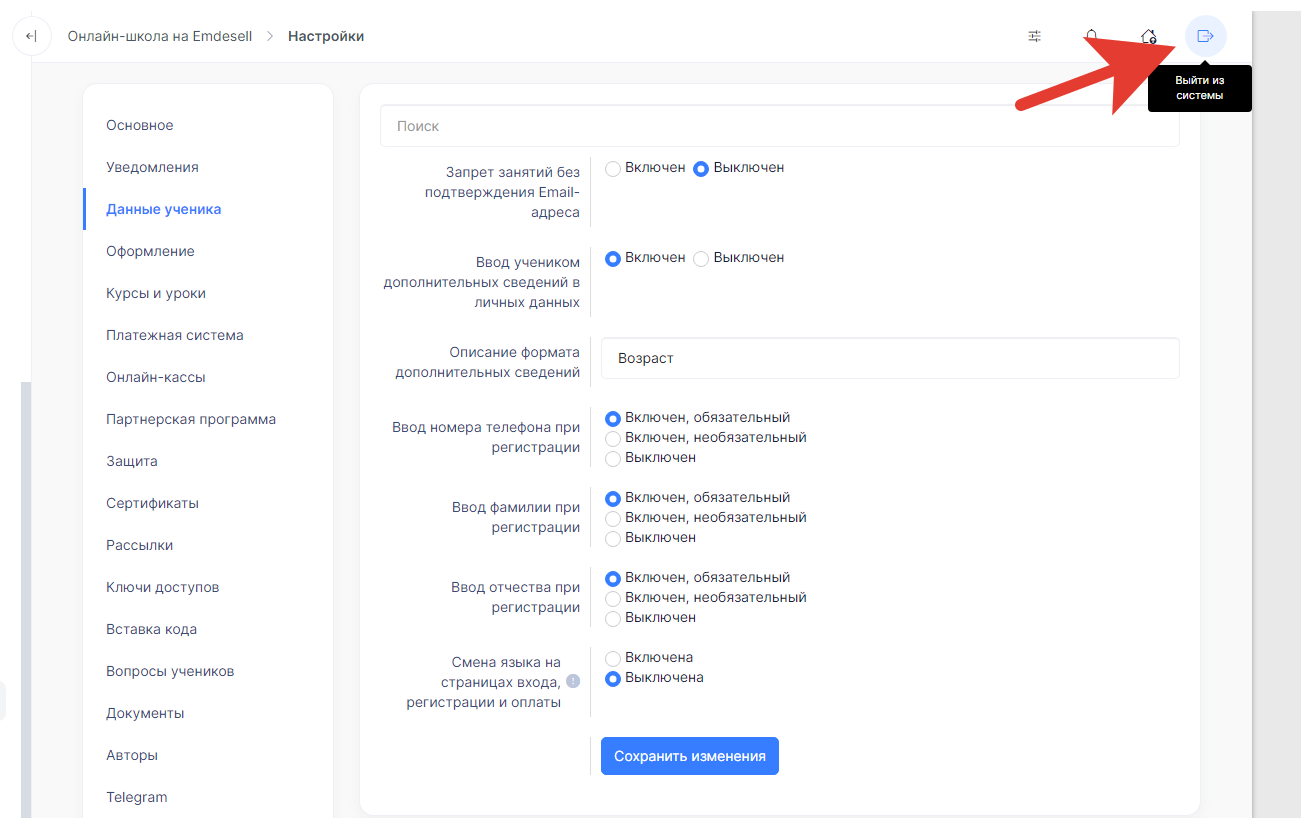Go to the Авторы section

pos(132,755)
